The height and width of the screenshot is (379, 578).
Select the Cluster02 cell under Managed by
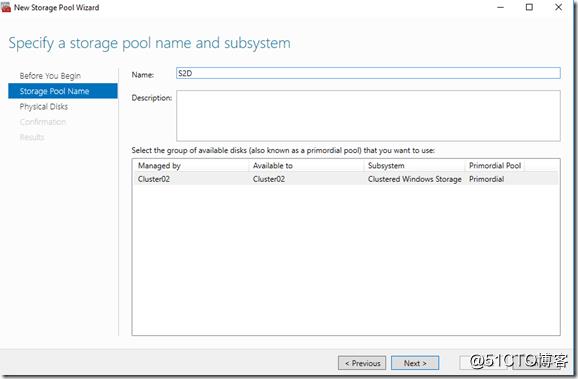click(x=154, y=179)
